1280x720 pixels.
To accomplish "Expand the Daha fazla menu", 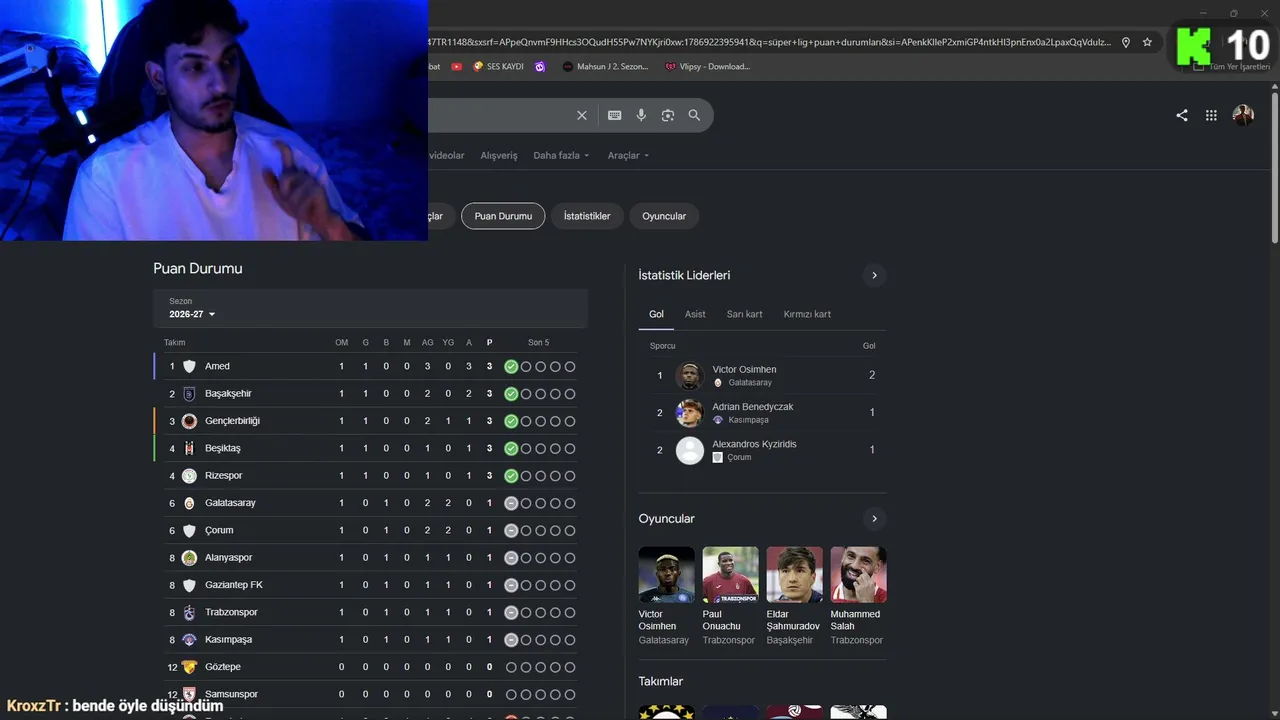I will pos(561,155).
